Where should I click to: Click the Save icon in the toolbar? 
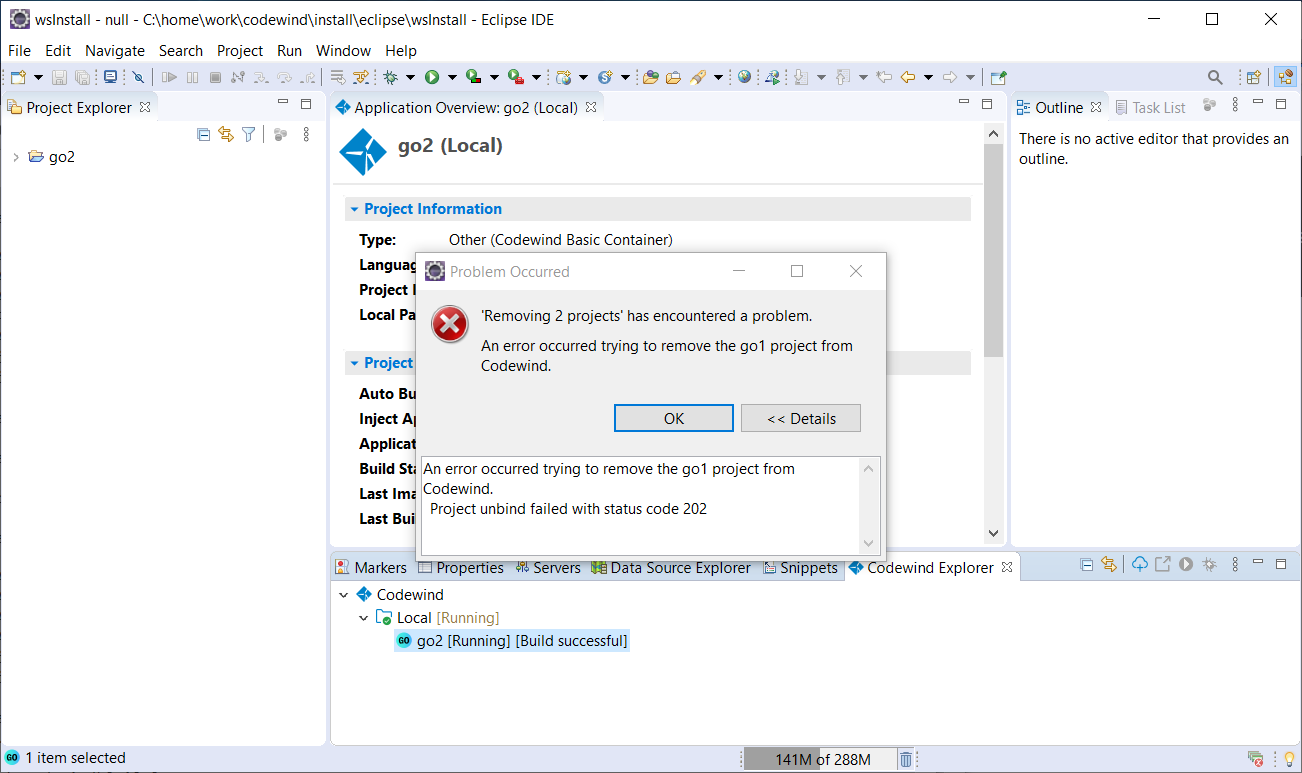click(60, 76)
